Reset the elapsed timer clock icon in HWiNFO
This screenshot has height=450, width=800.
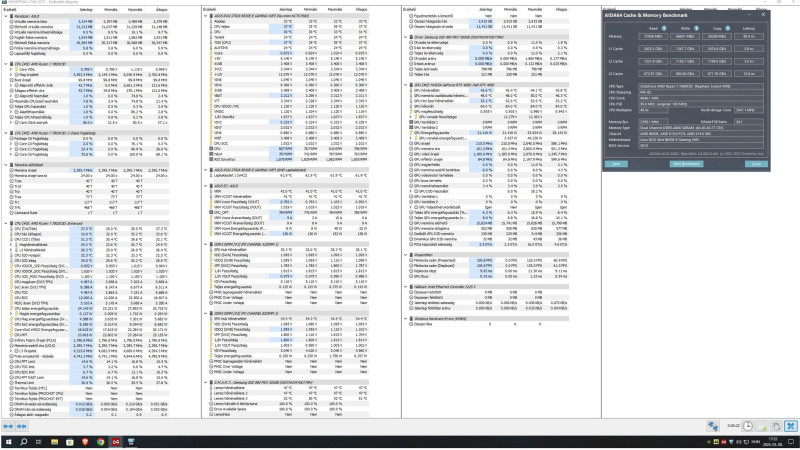[x=747, y=426]
